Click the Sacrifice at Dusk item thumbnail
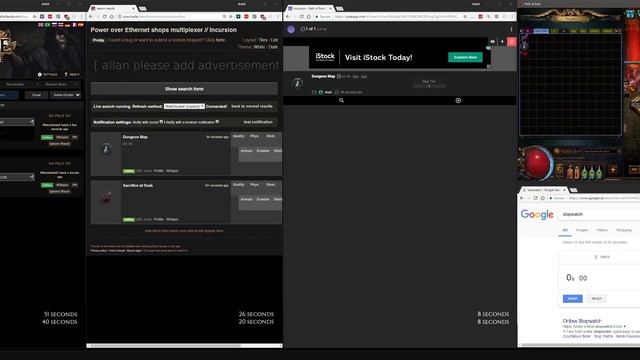The width and height of the screenshot is (640, 360). click(106, 198)
